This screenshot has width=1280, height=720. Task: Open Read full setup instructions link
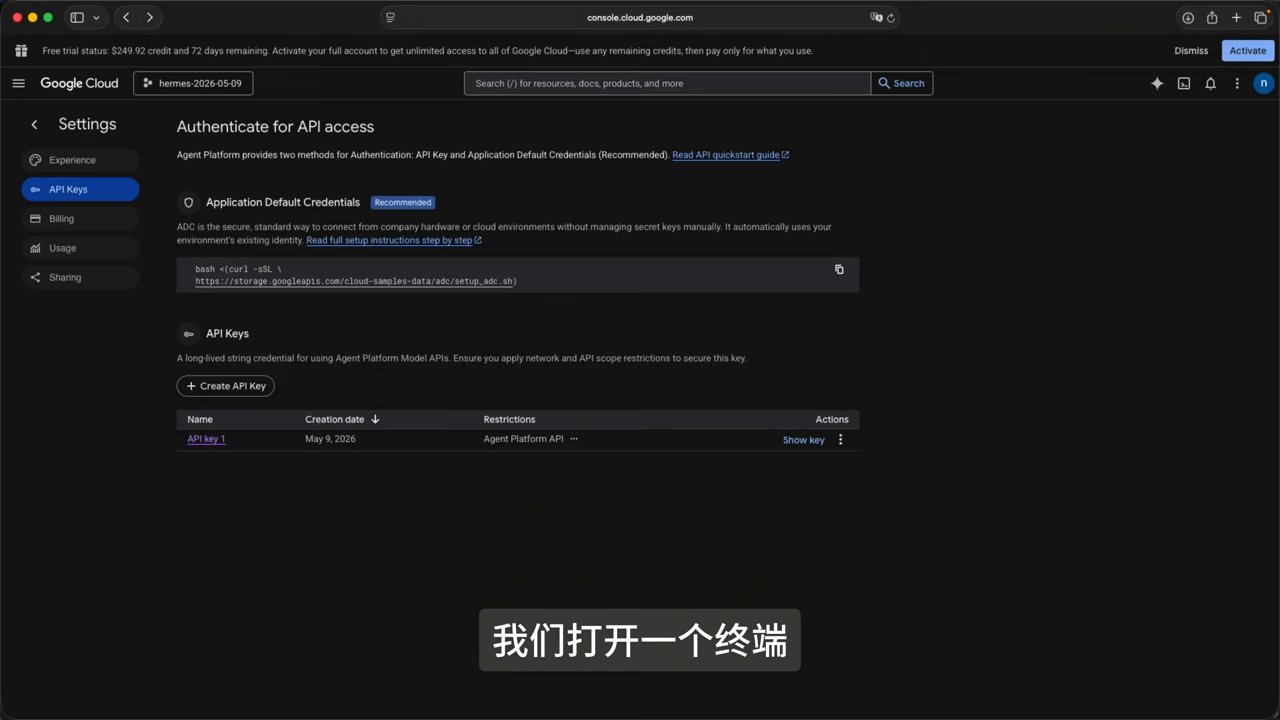[393, 240]
